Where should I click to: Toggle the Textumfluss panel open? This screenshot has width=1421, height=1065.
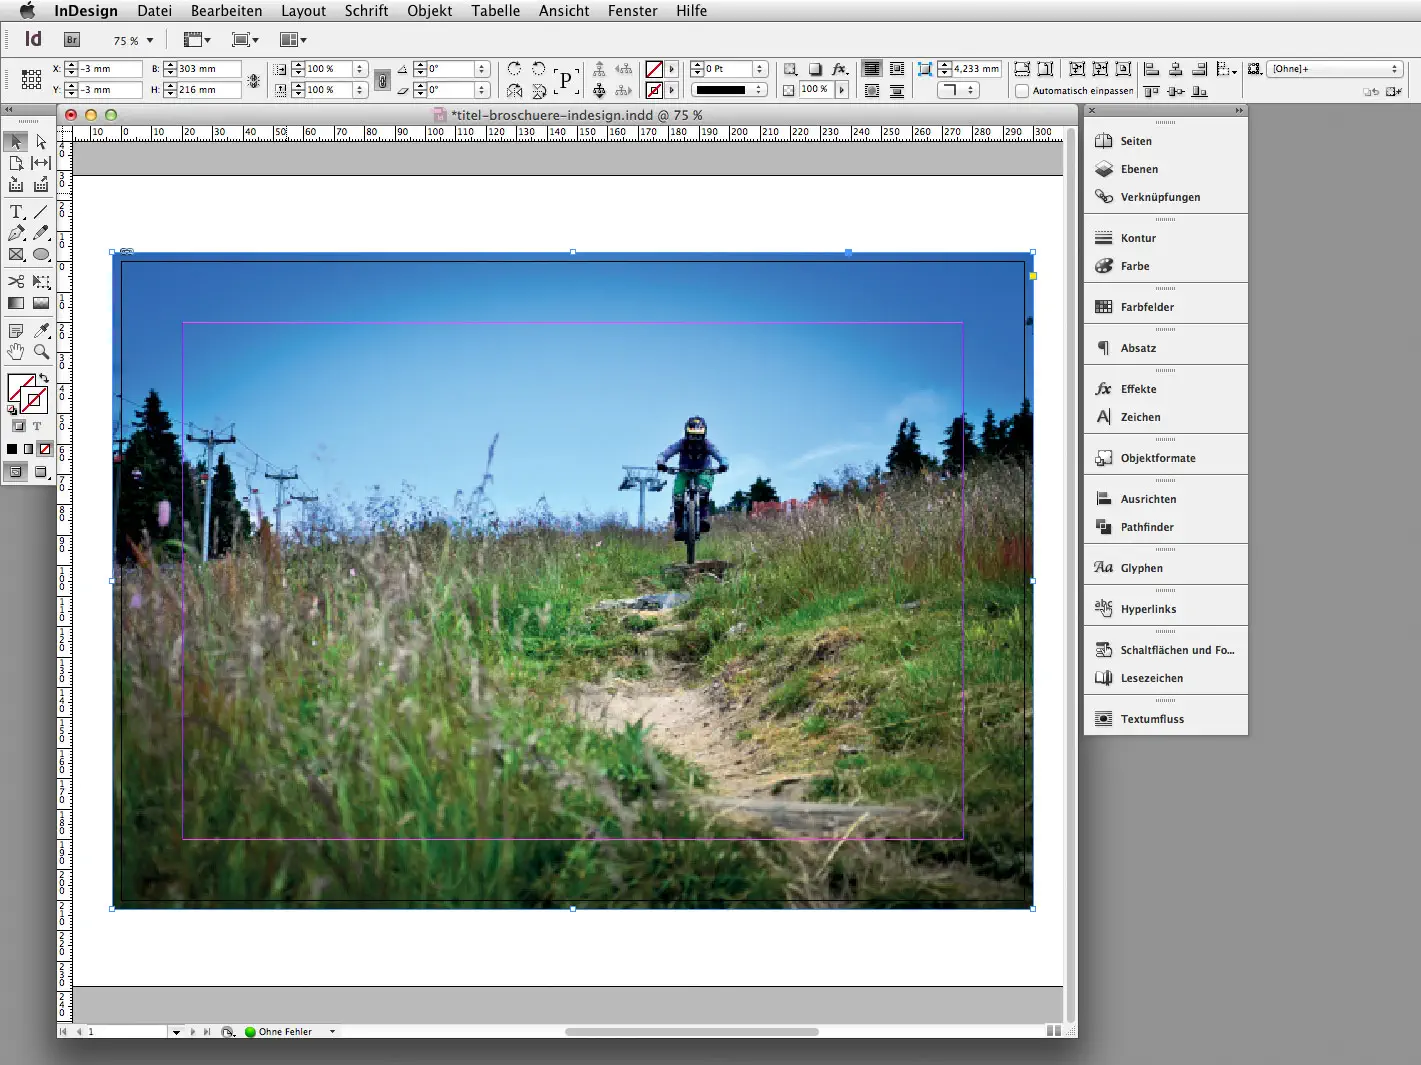tap(1151, 718)
